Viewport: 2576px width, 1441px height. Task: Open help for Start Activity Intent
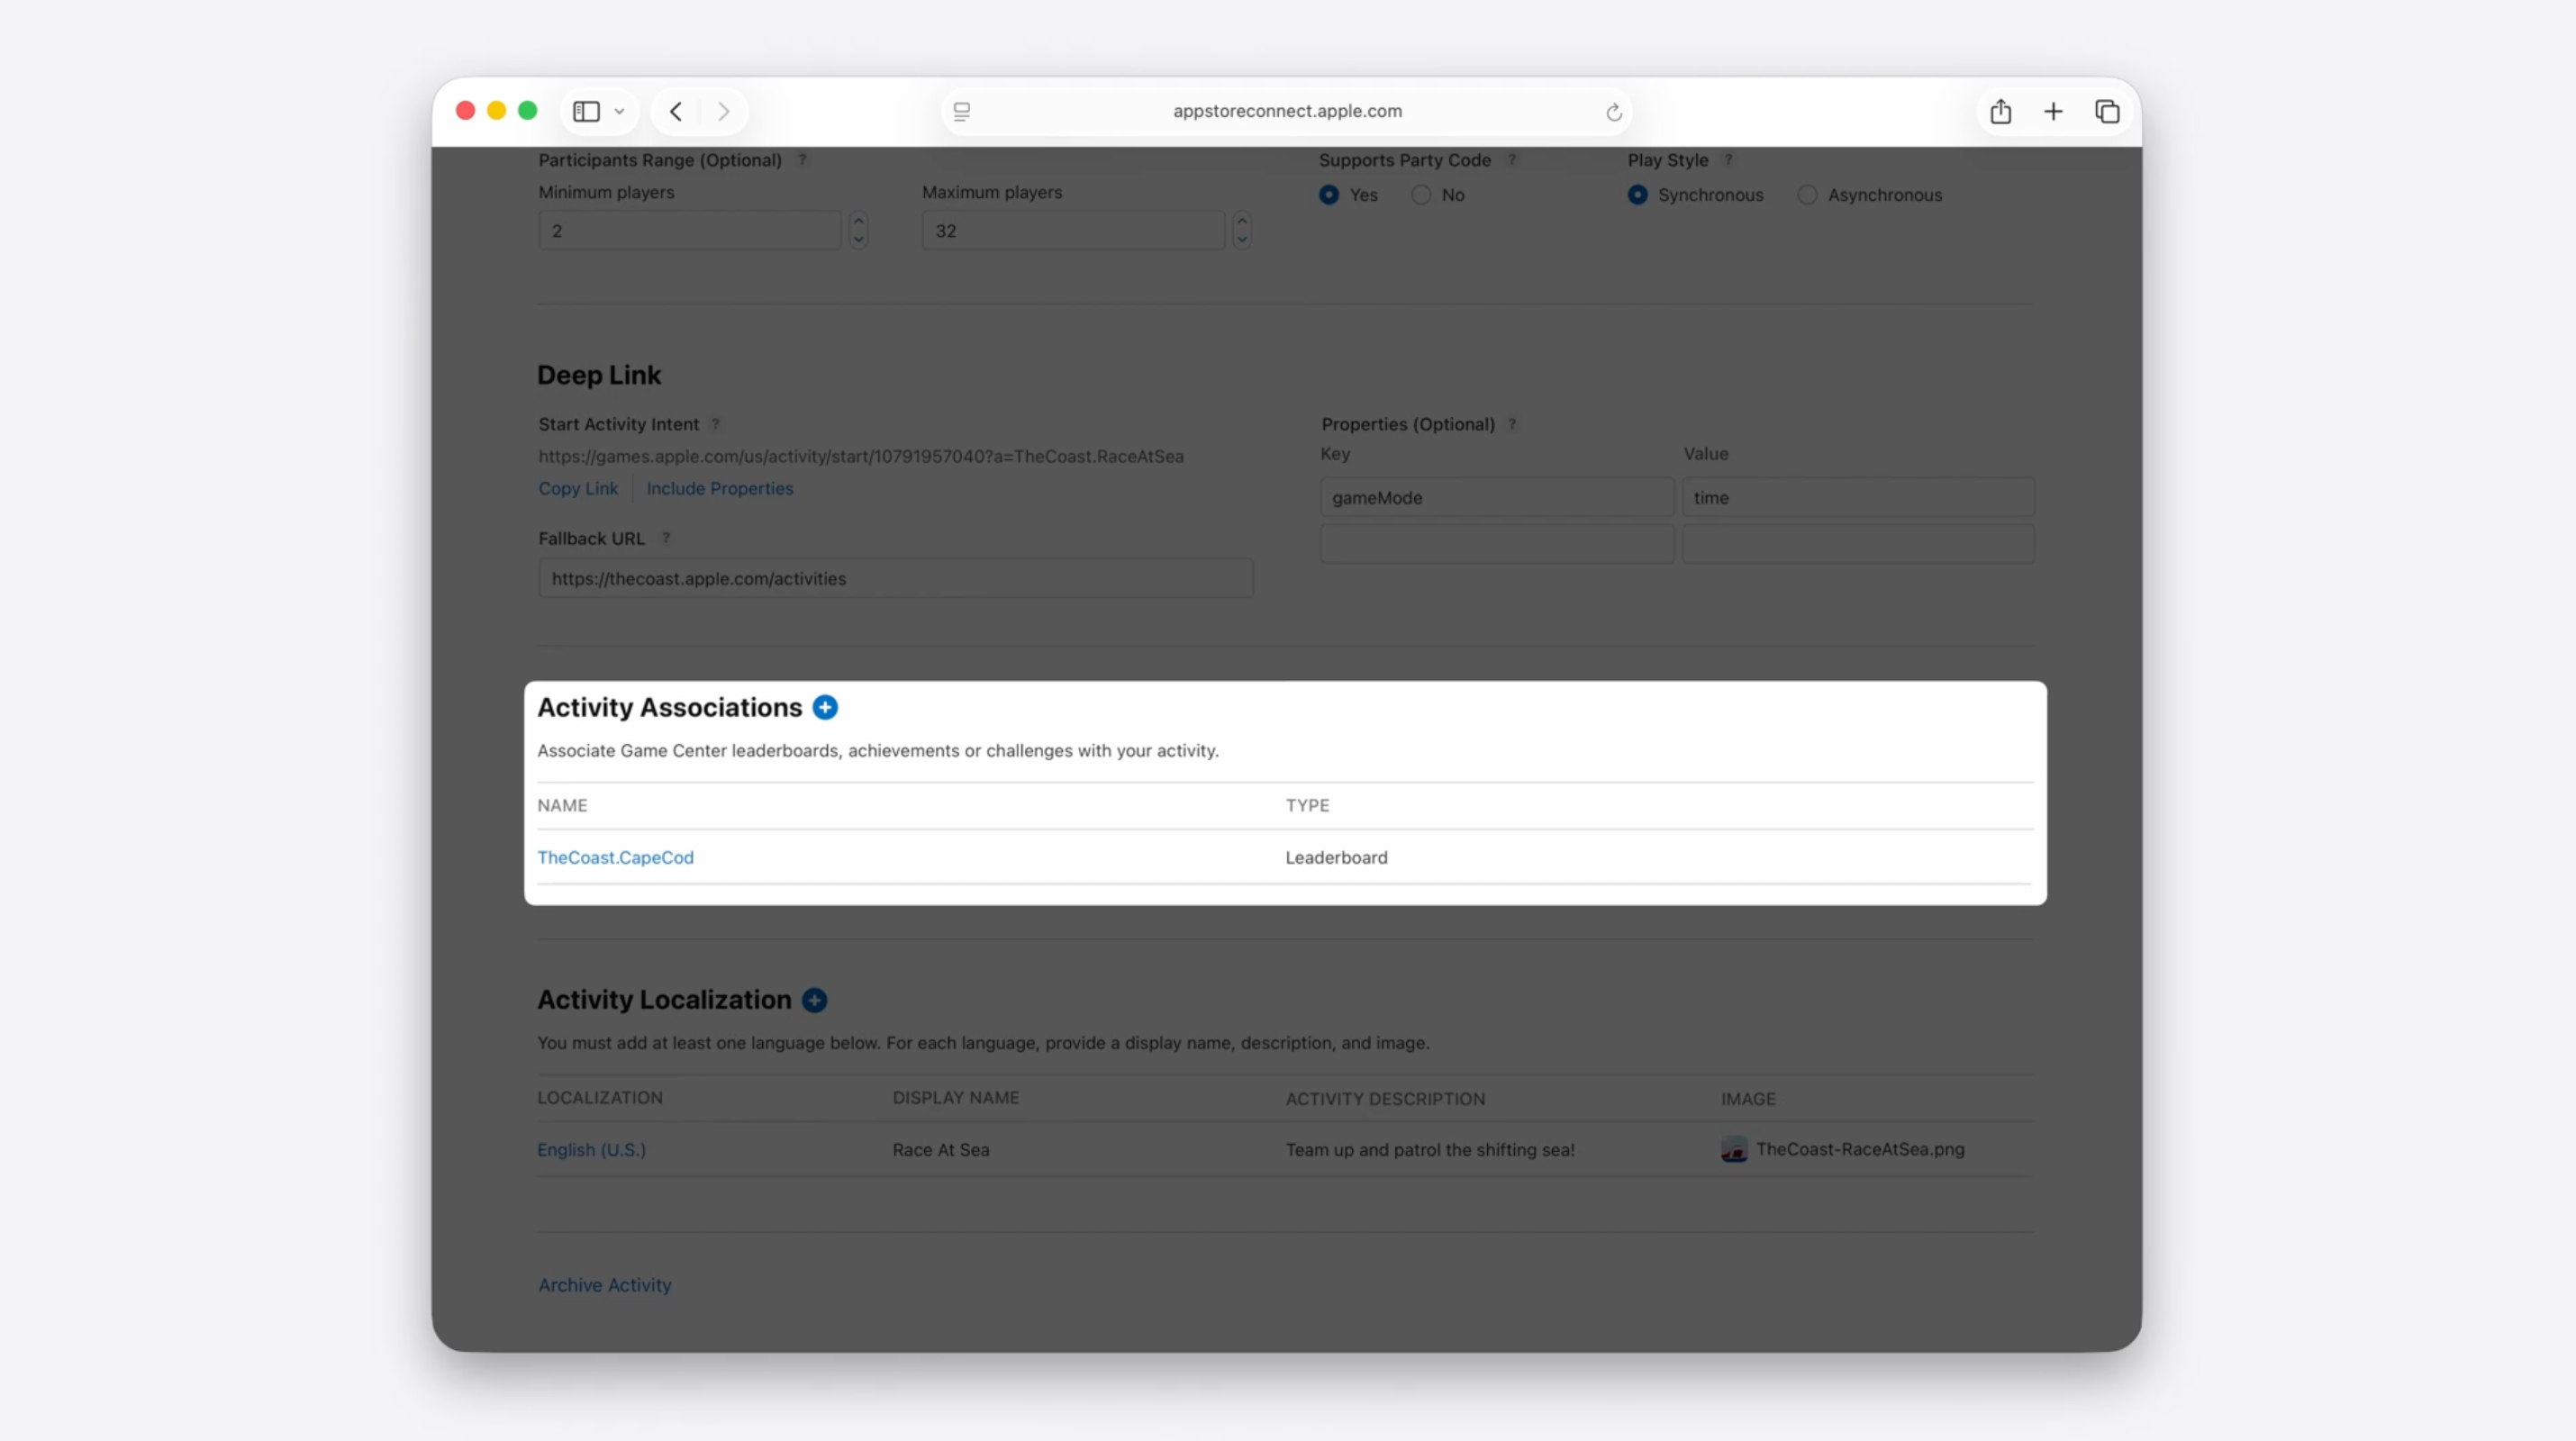(x=716, y=424)
